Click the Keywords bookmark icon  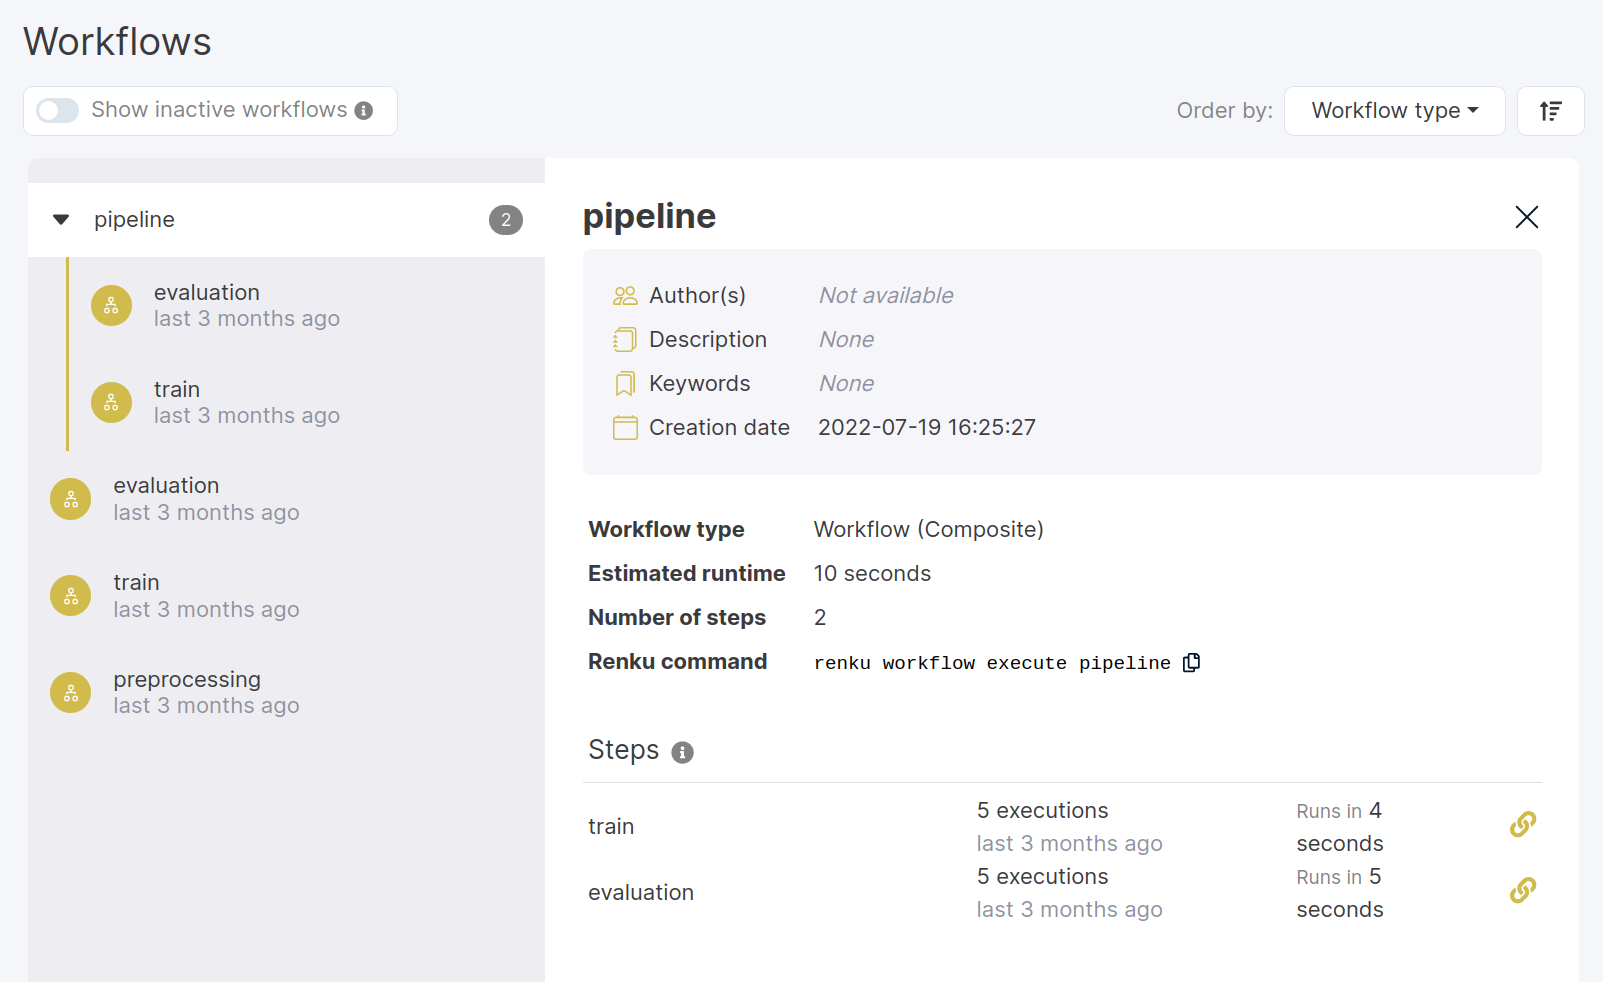625,384
